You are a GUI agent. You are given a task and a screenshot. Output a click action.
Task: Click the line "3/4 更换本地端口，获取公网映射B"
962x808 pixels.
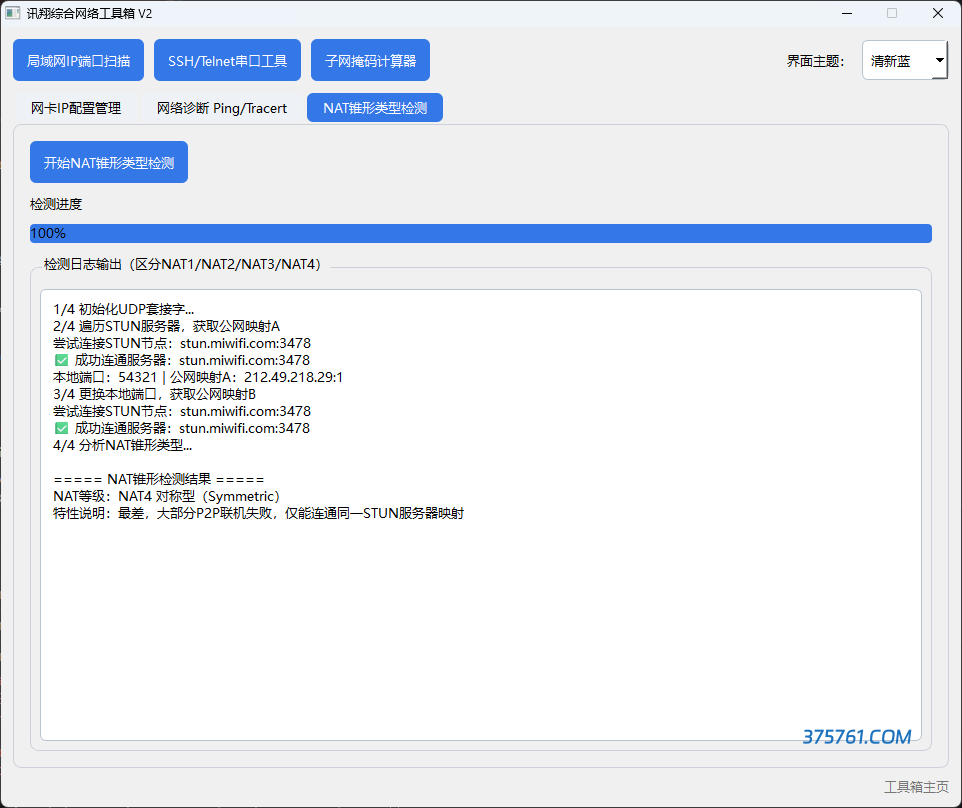154,394
